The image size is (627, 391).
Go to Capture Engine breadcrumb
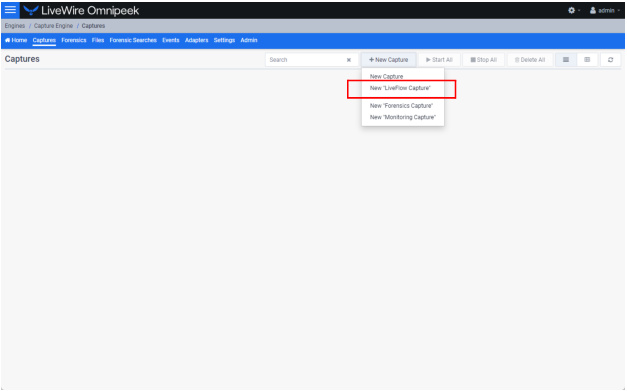click(x=53, y=26)
